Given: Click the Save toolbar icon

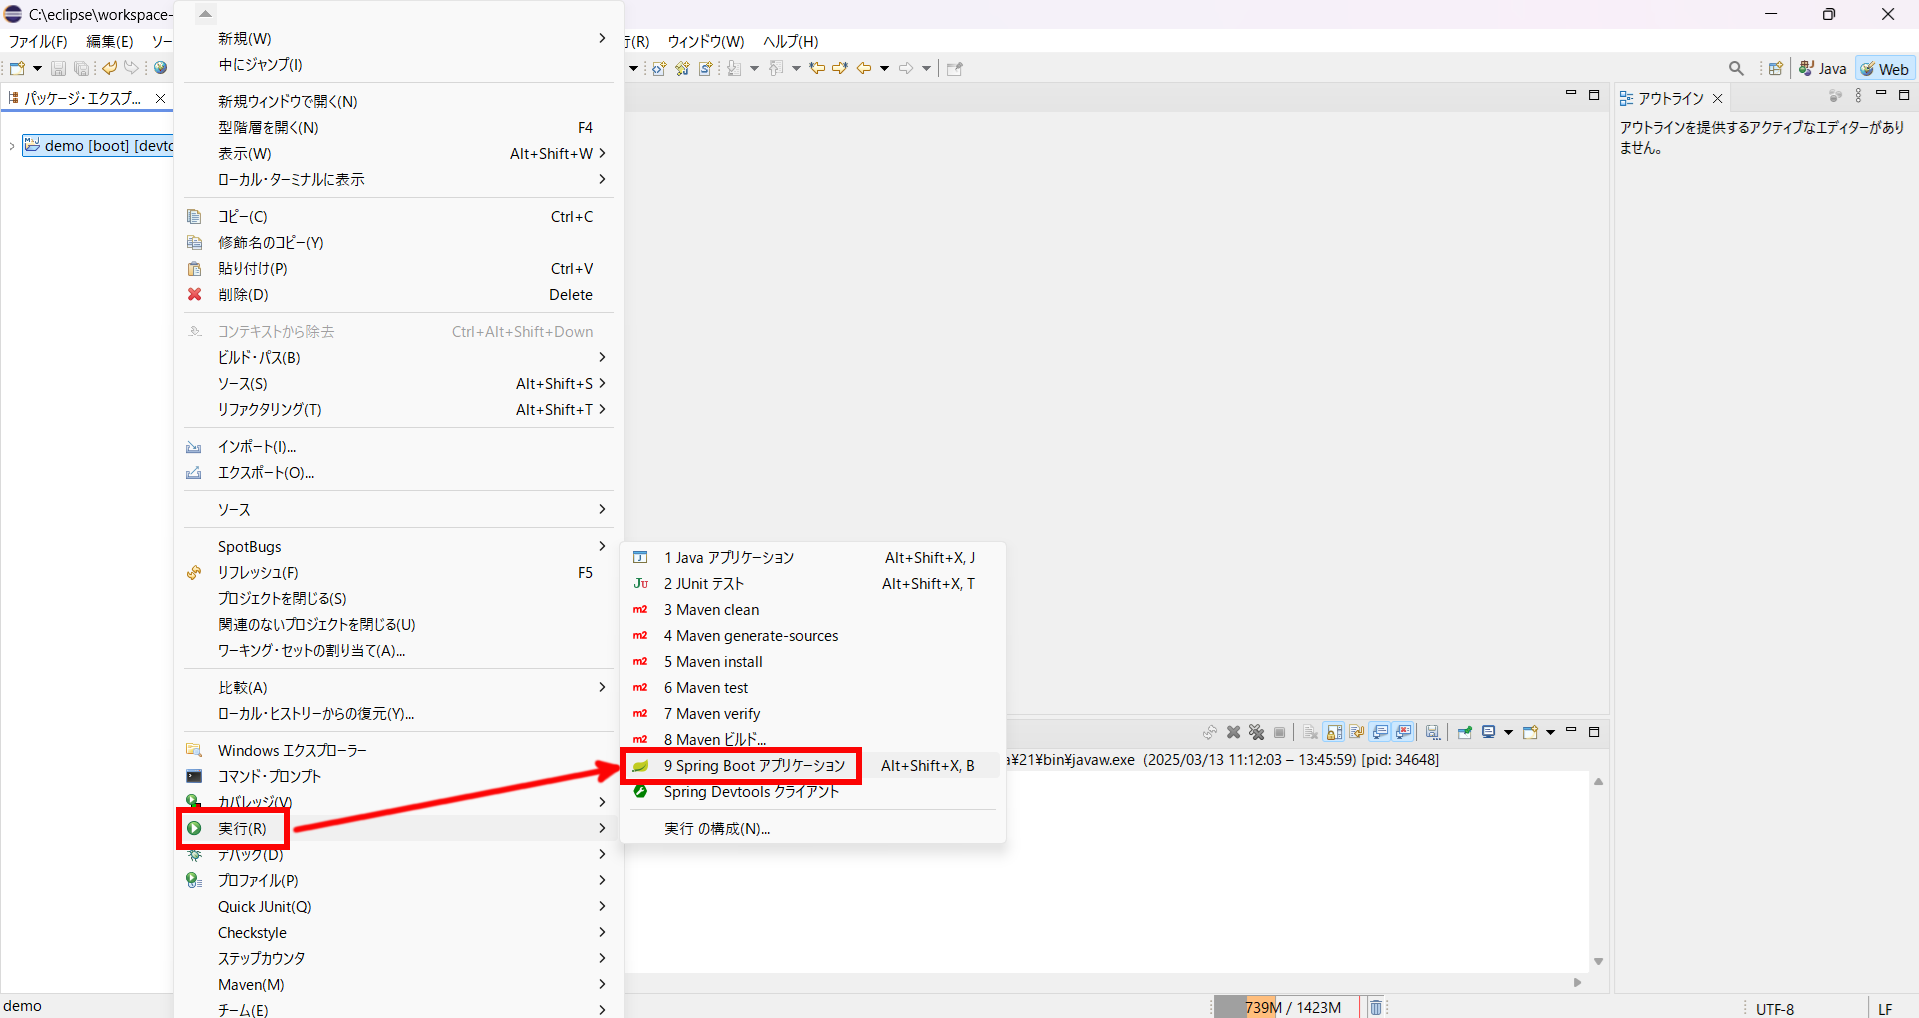Looking at the screenshot, I should click(x=58, y=68).
